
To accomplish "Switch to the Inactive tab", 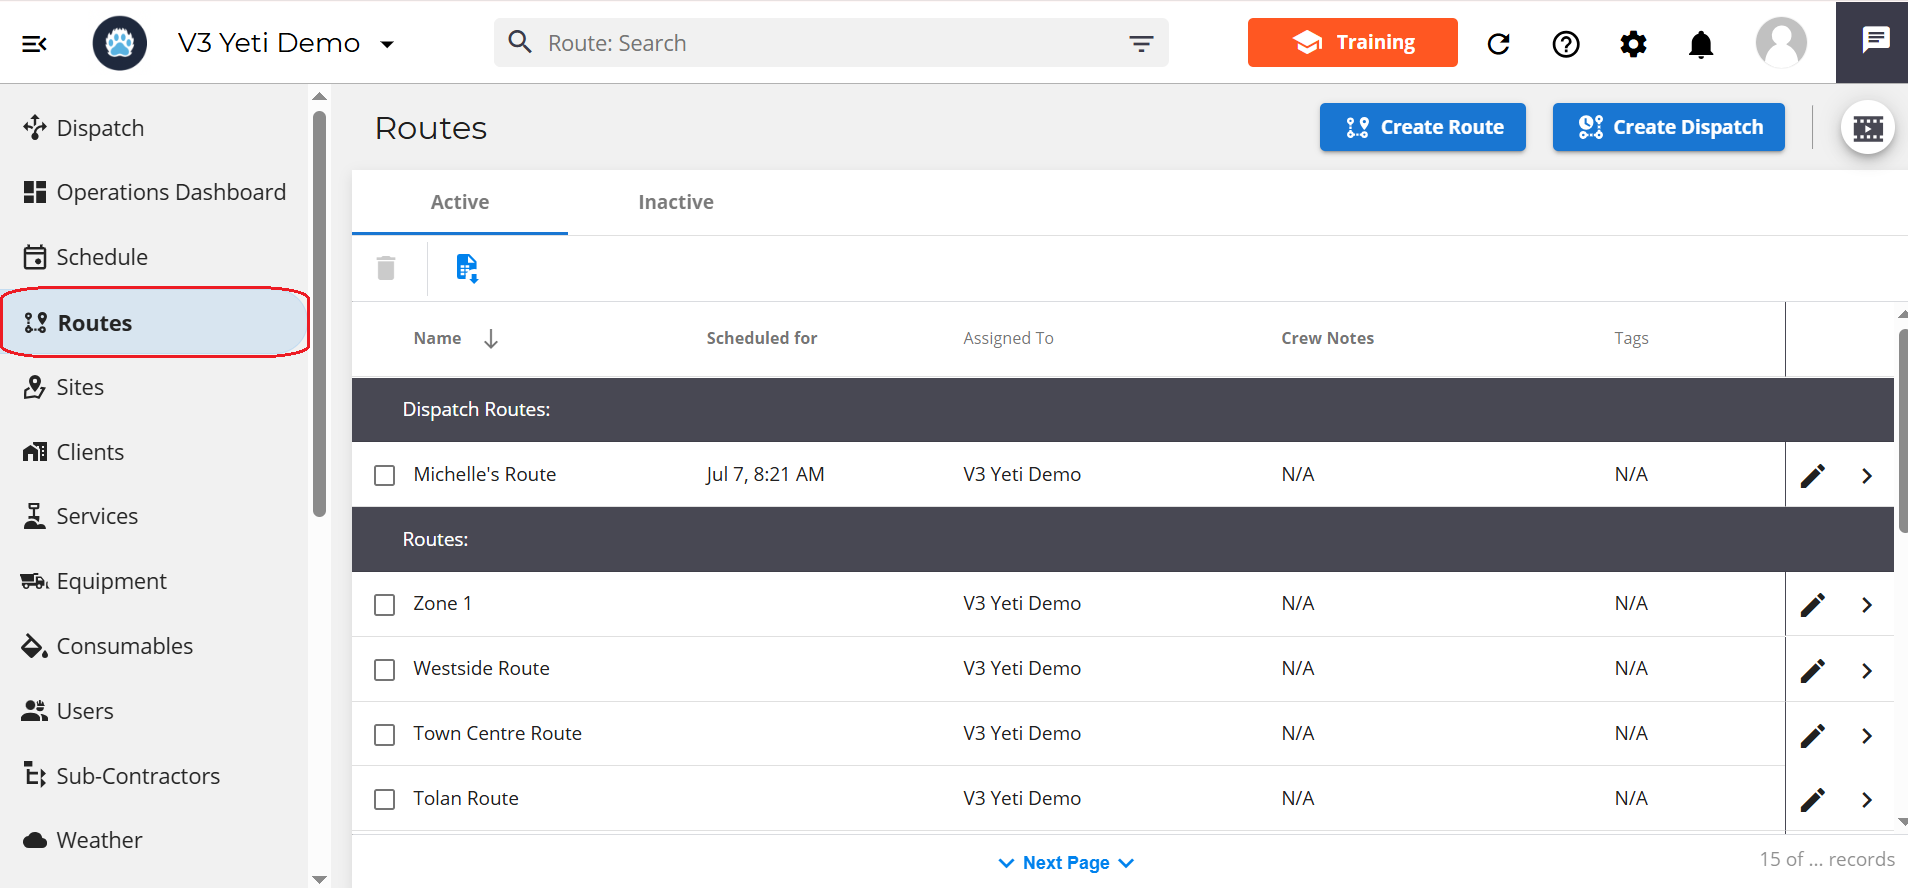I will point(676,202).
